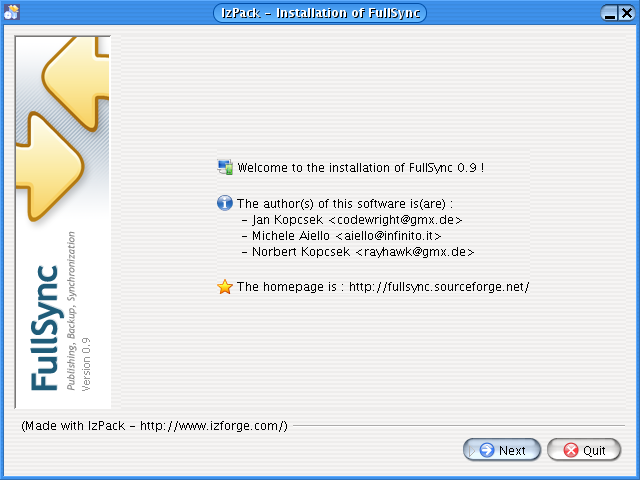Click the yellow star icon beside homepage
Viewport: 640px width, 480px height.
[225, 287]
